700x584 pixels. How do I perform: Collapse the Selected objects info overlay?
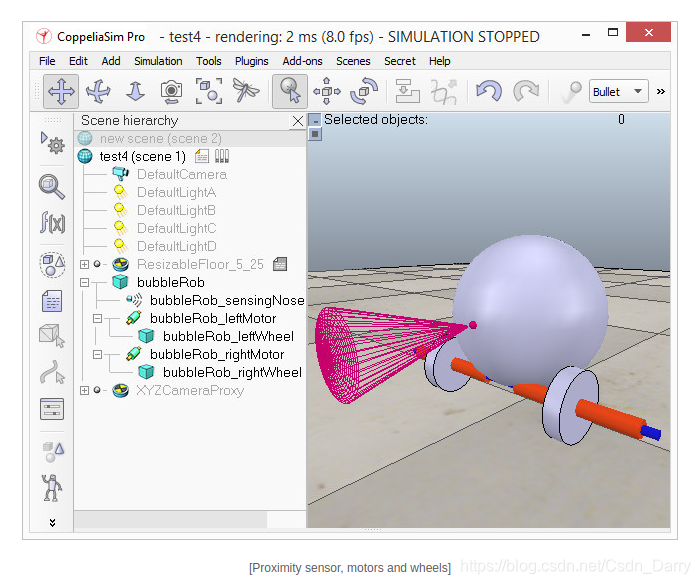pos(315,120)
